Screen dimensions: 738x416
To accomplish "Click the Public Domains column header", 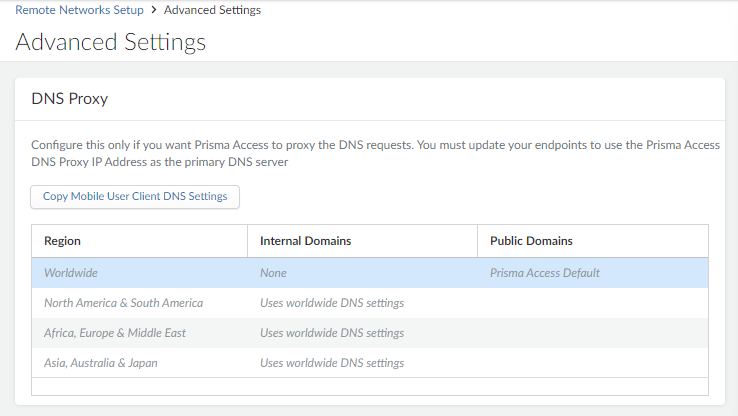I will tap(530, 241).
